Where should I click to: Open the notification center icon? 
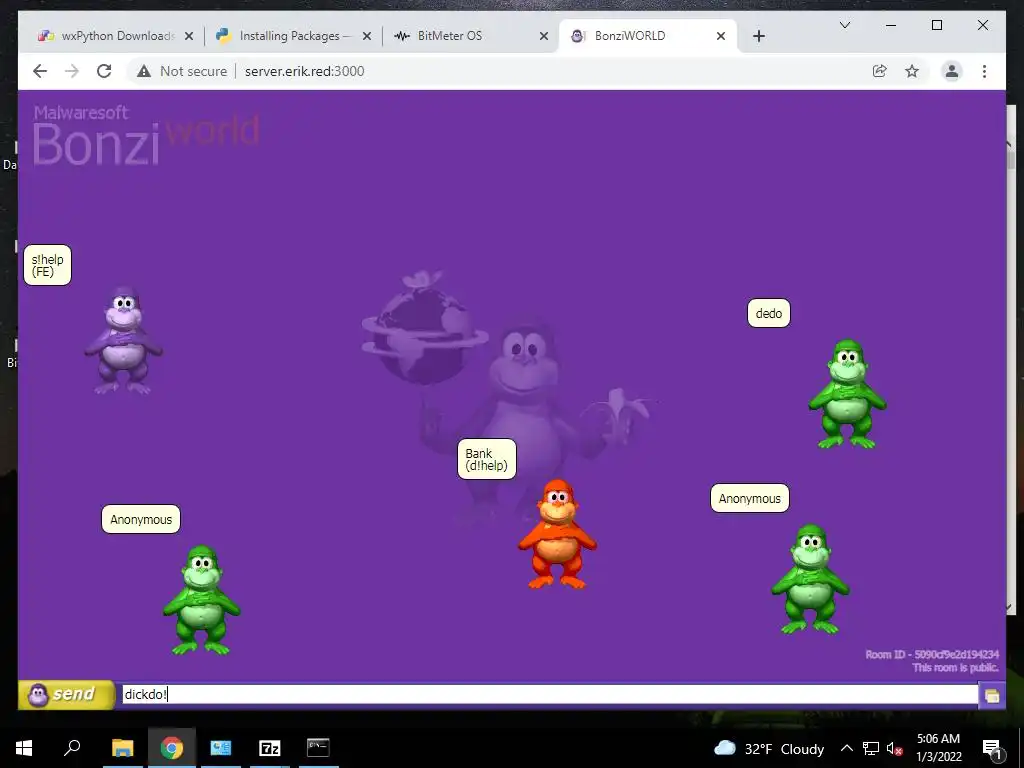[992, 748]
